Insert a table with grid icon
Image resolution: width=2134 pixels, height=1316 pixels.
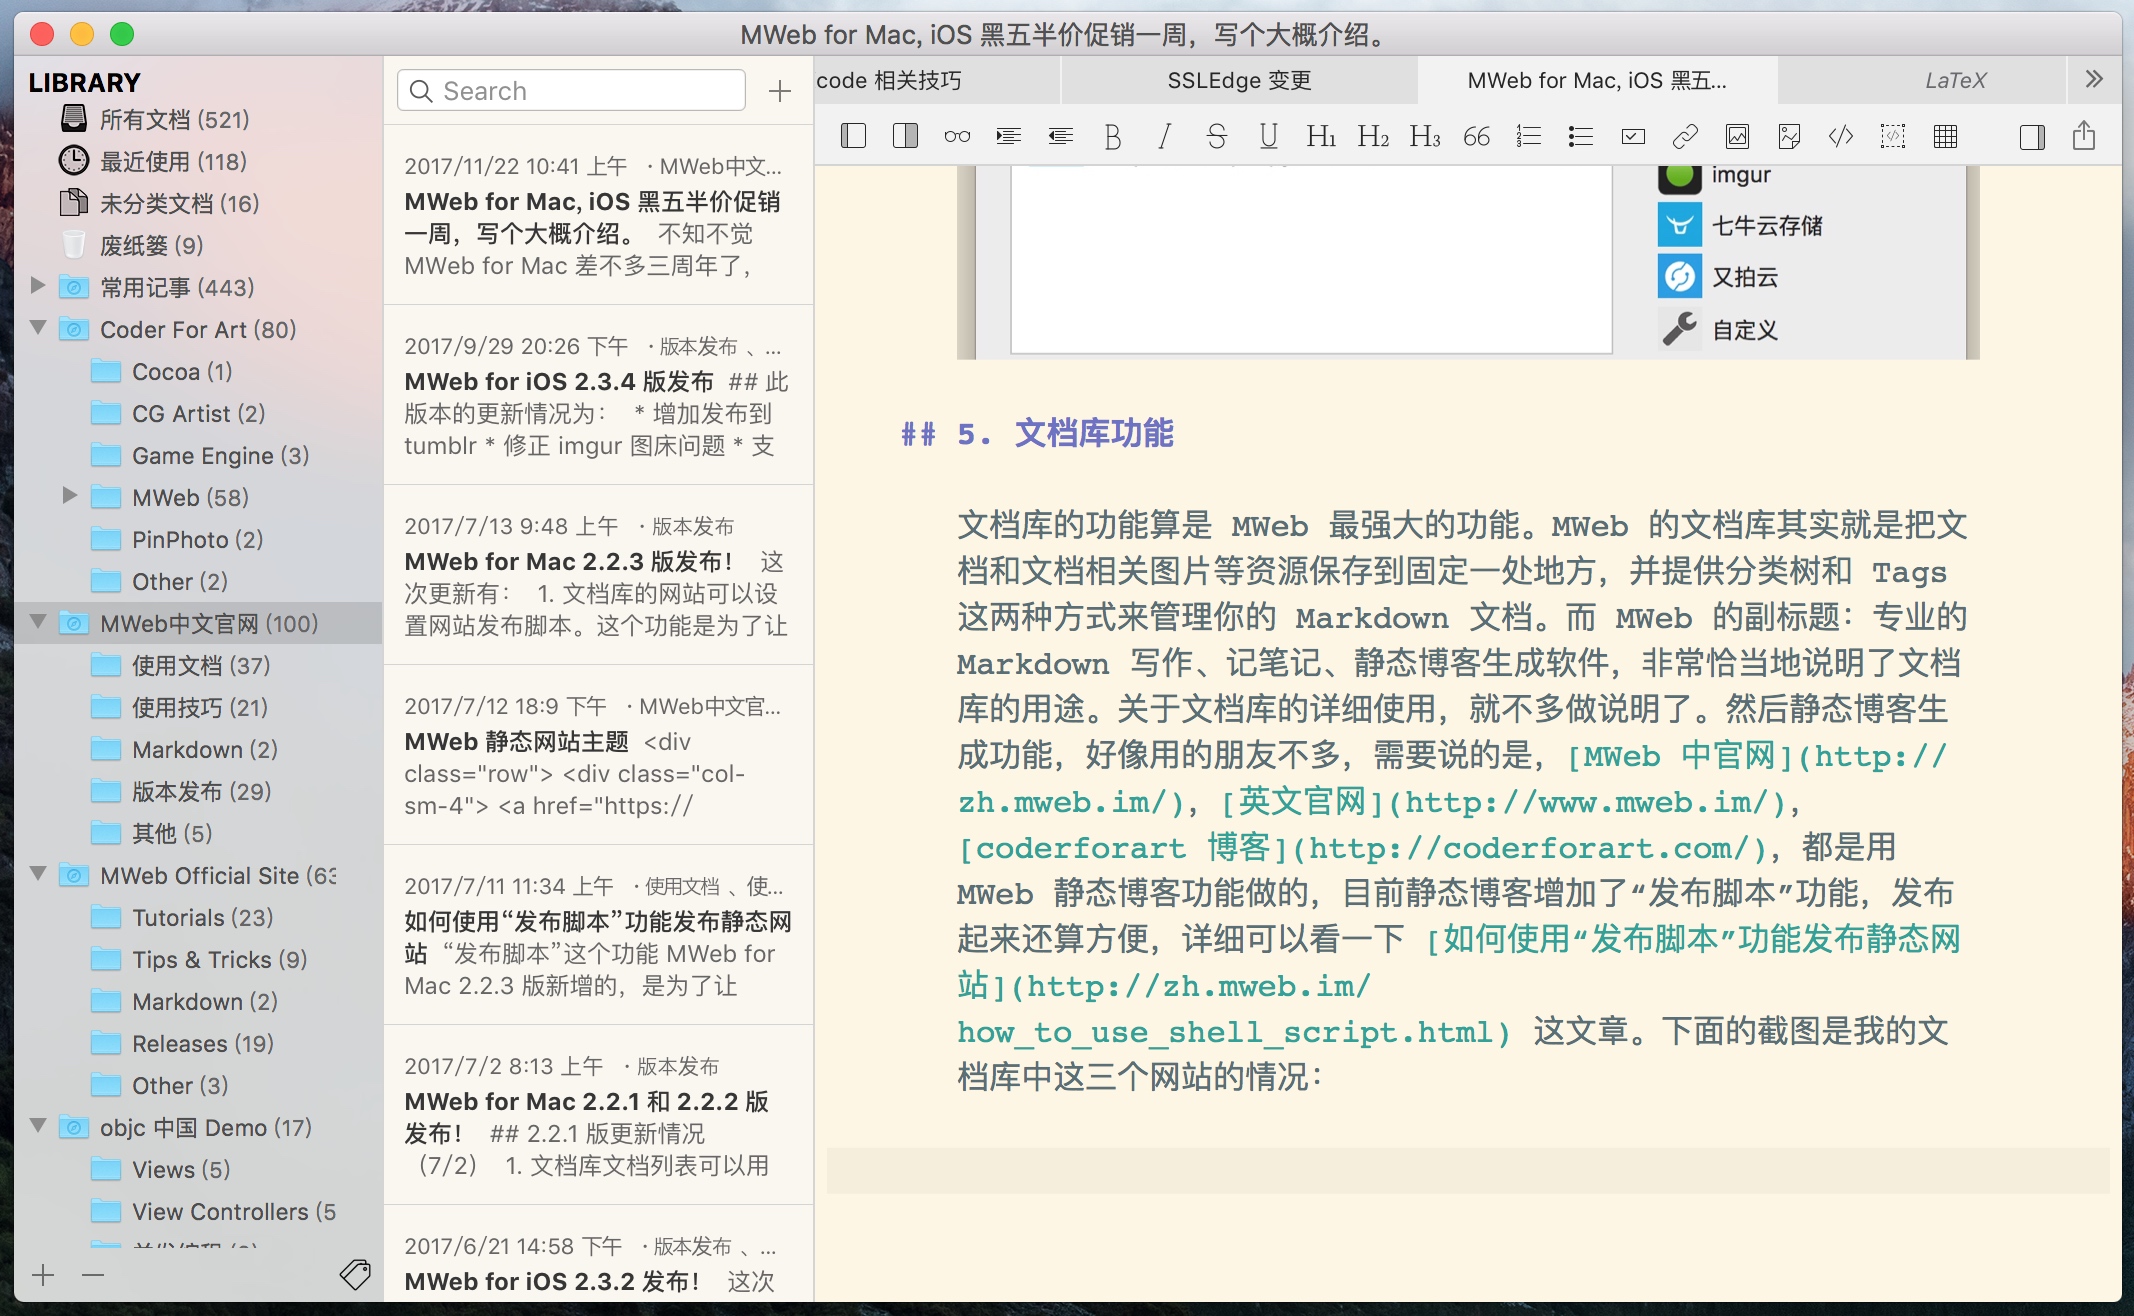1945,136
